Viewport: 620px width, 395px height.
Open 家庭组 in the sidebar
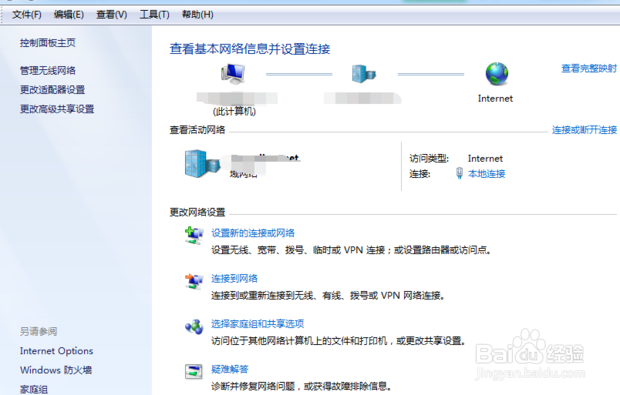point(34,389)
